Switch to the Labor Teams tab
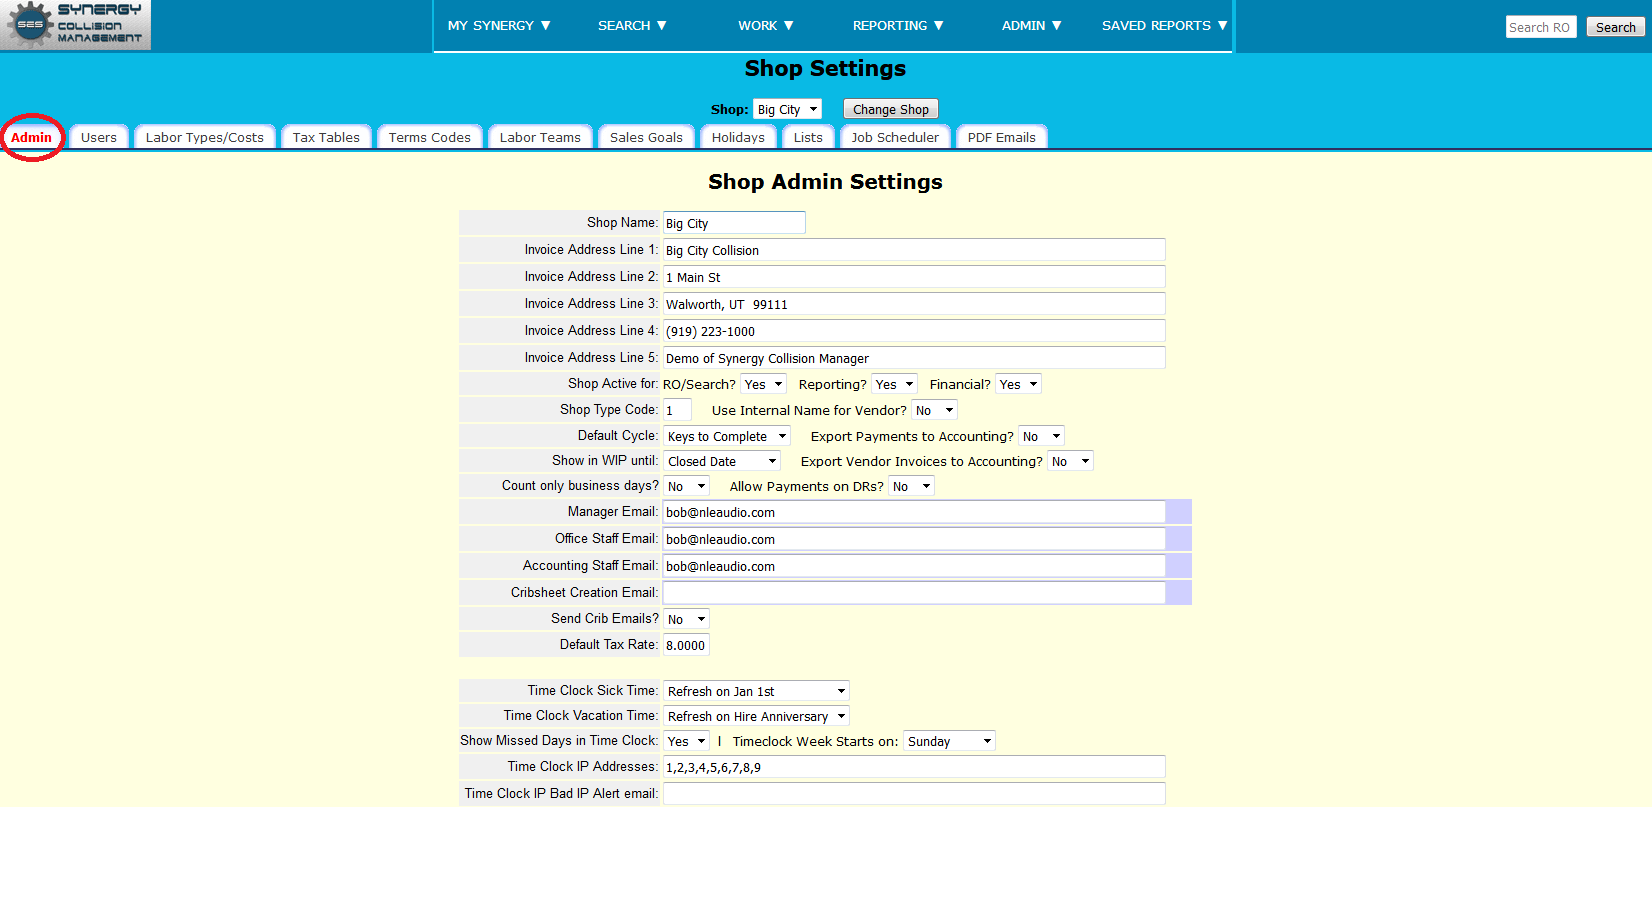The image size is (1652, 907). tap(540, 137)
